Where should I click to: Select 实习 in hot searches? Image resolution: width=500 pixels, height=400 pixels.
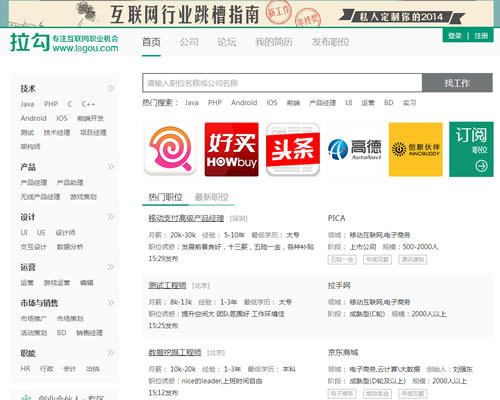(x=409, y=103)
